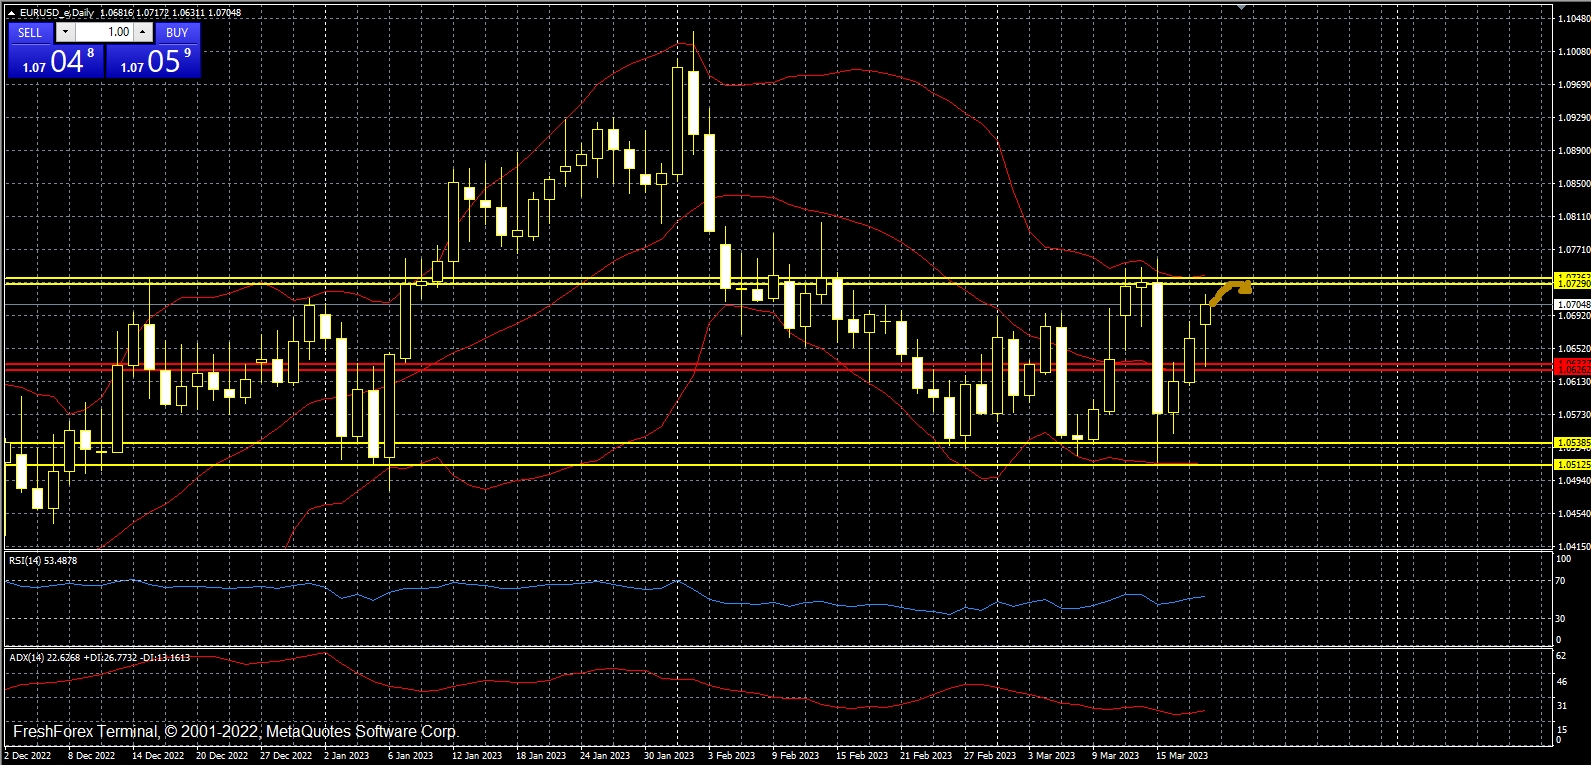Click the current price 1.07048 label

point(1573,304)
